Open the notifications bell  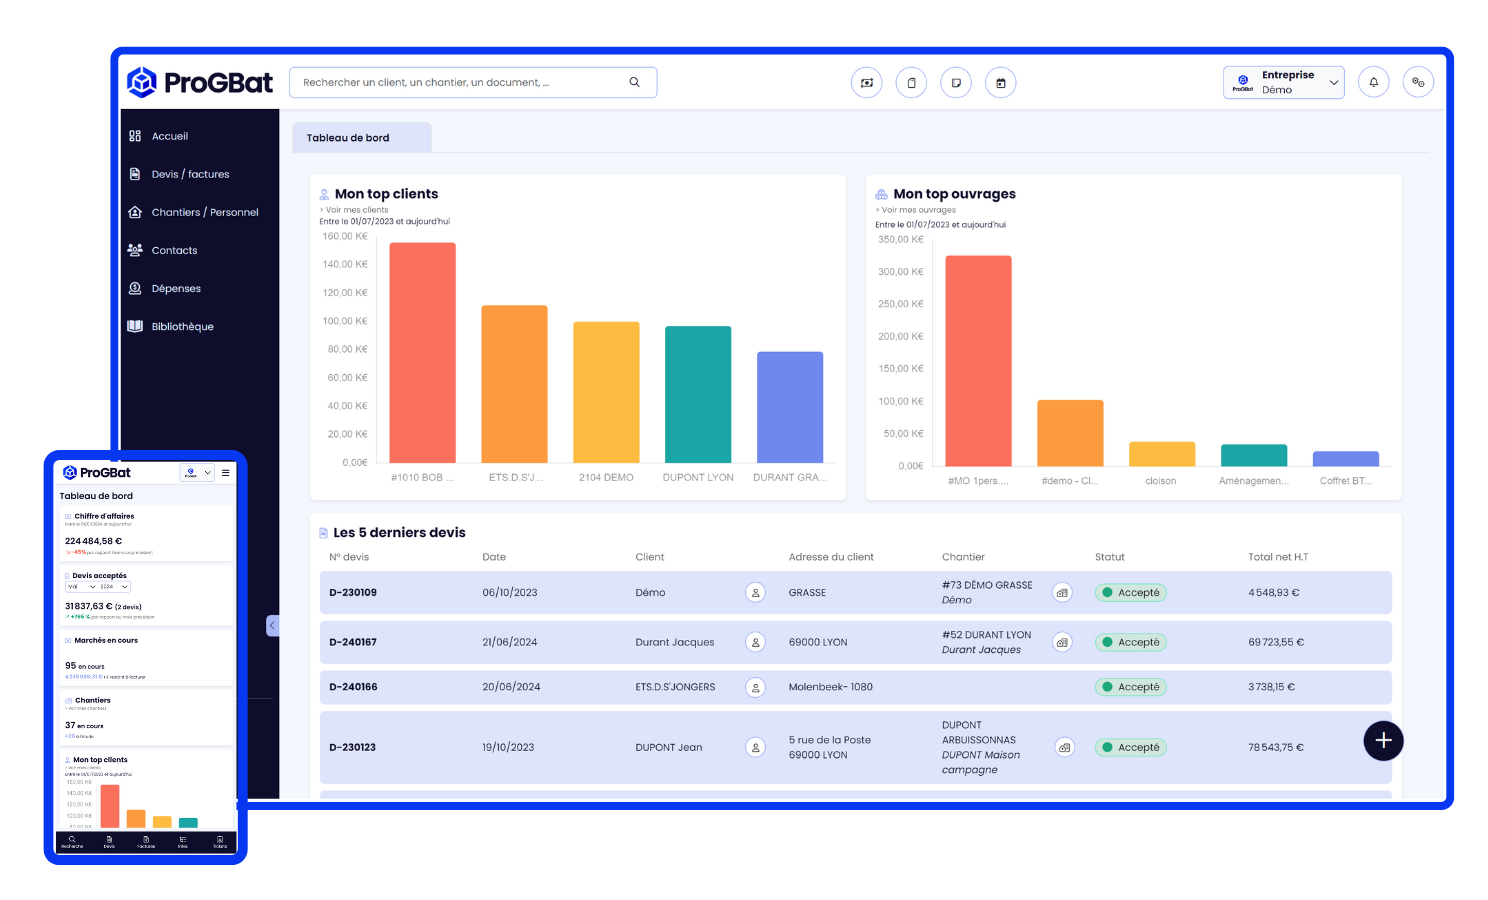pos(1373,82)
